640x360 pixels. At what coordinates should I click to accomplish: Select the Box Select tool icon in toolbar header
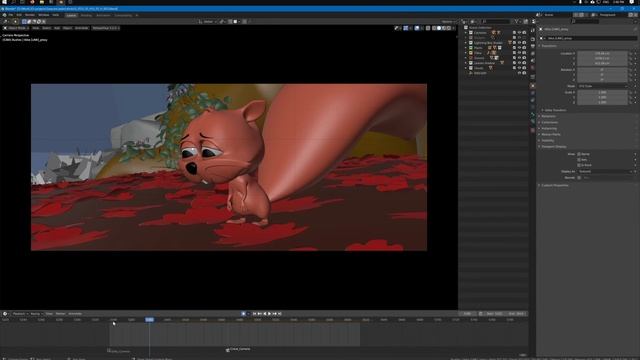click(x=24, y=22)
